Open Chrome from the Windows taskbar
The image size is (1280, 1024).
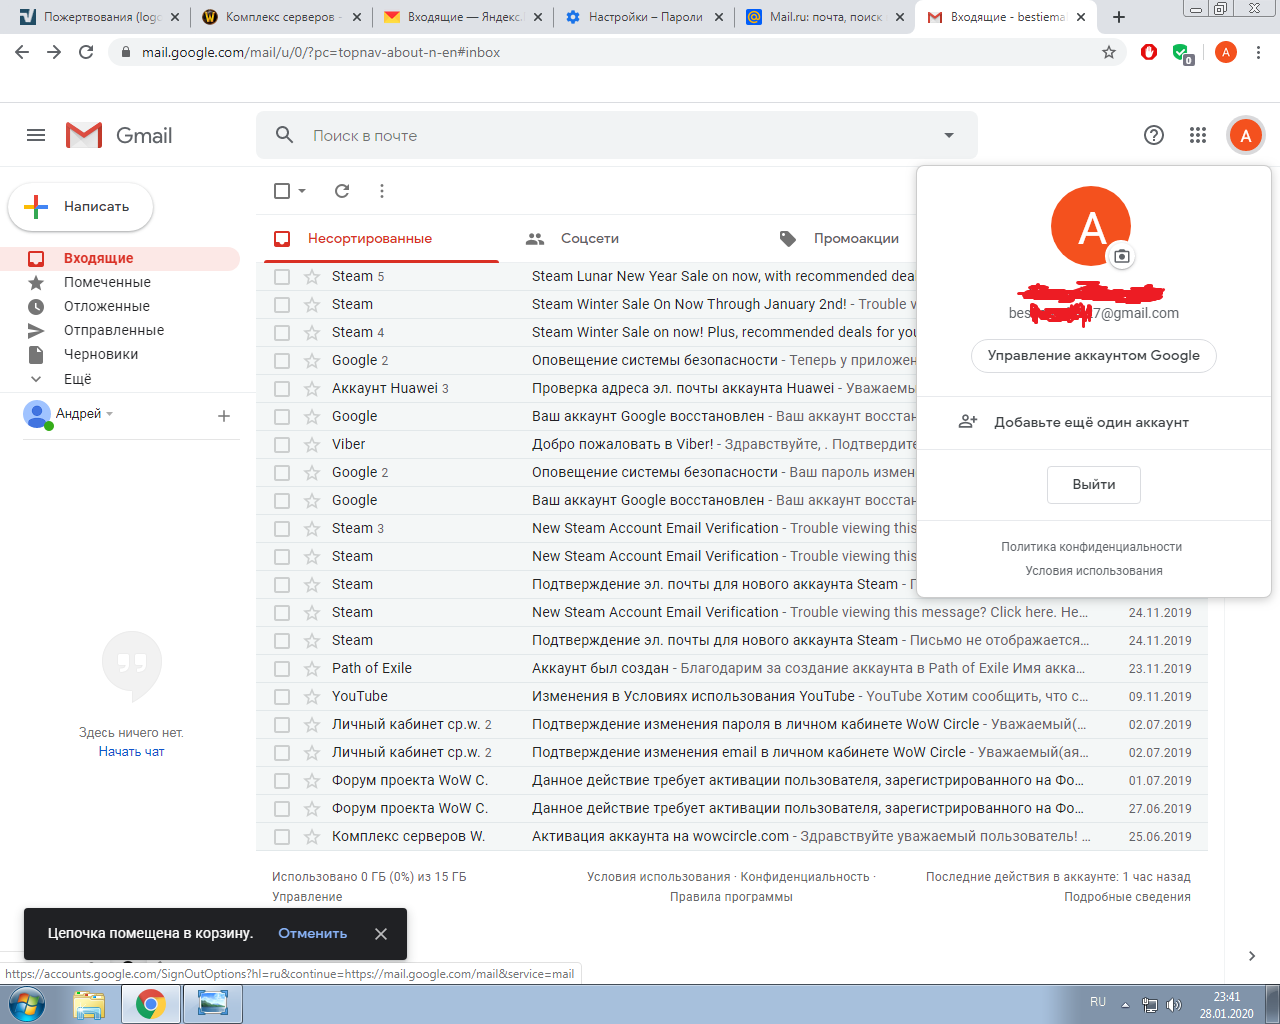coord(151,1003)
